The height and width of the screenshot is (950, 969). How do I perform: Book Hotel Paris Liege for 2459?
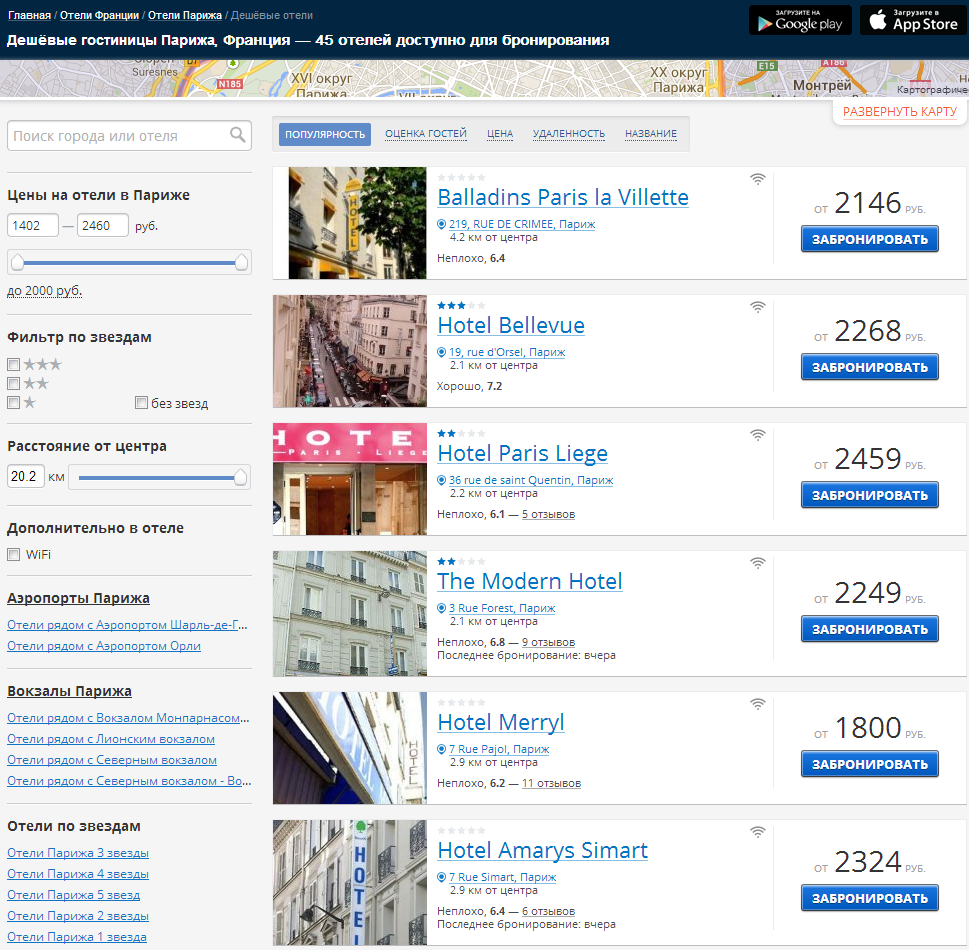pos(870,495)
